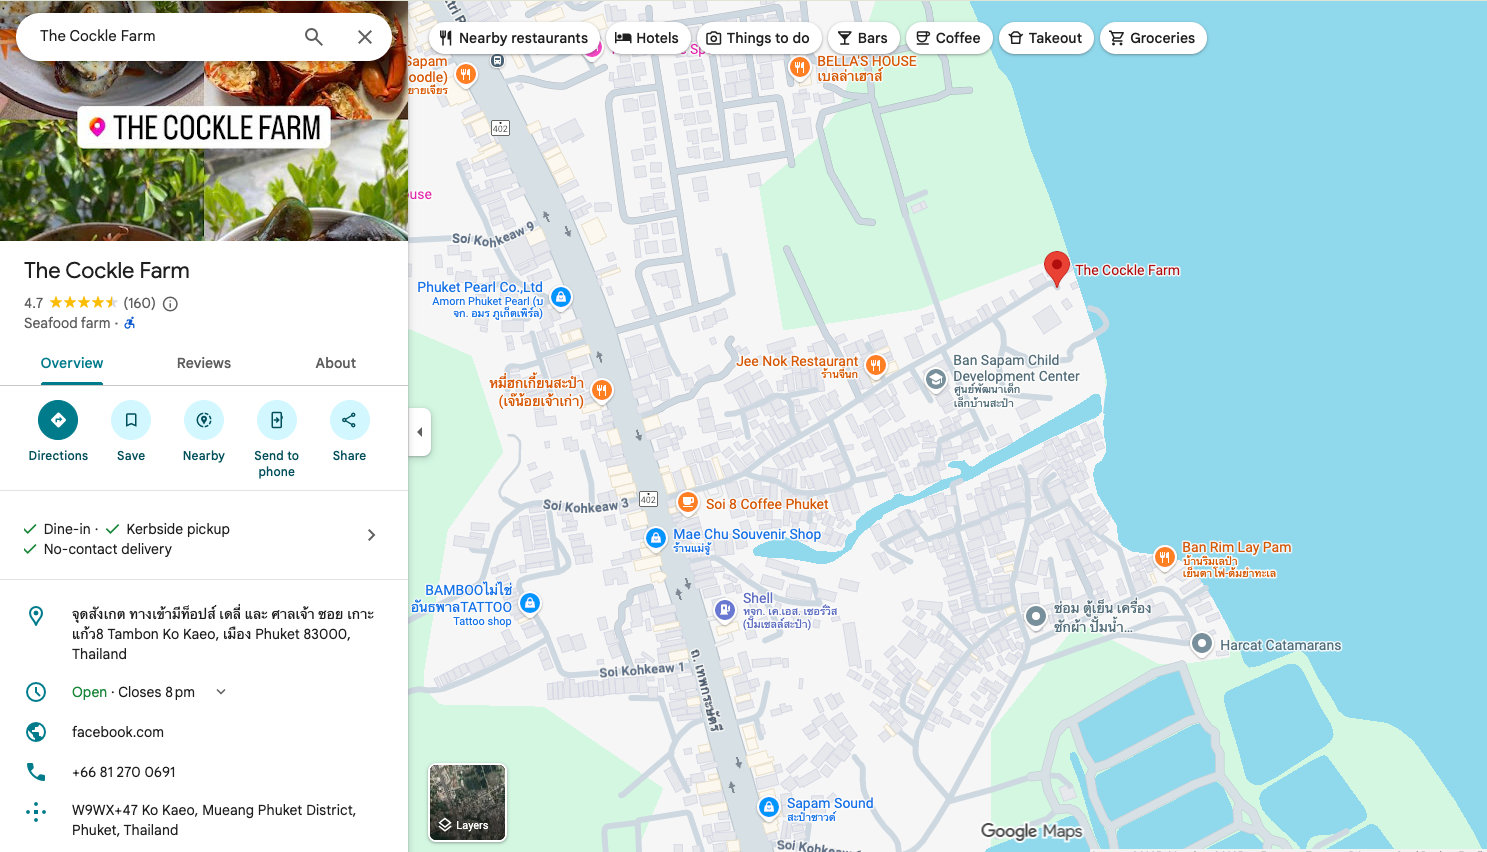The image size is (1487, 852).
Task: Open the place photo header image
Action: (204, 120)
